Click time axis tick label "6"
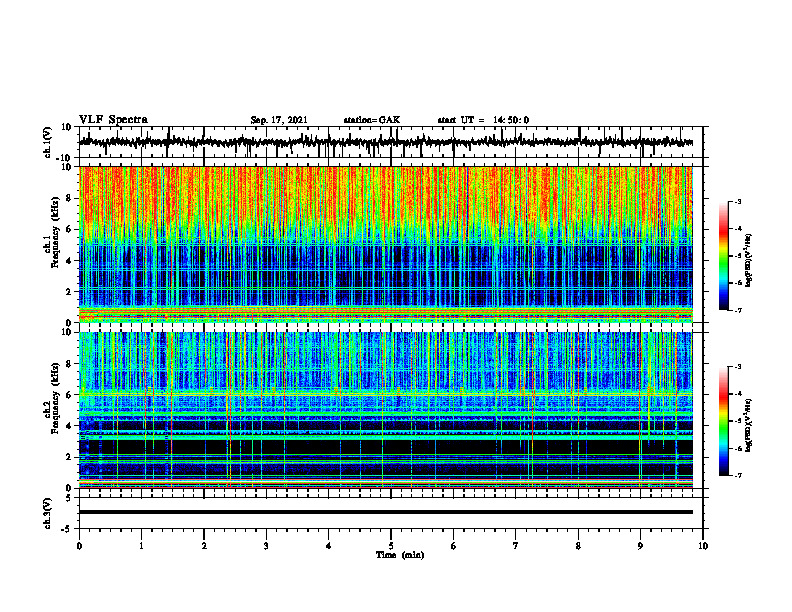The height and width of the screenshot is (612, 792). [x=454, y=546]
